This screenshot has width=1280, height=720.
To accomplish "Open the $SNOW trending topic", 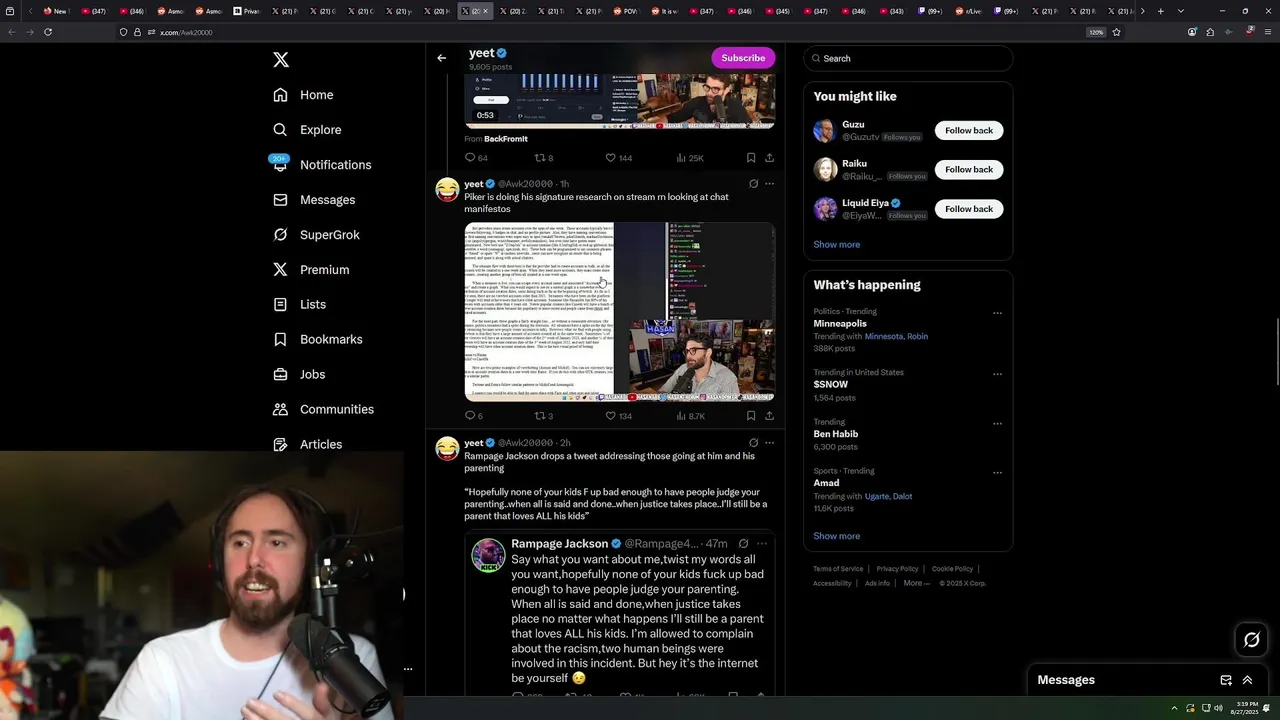I will 831,384.
